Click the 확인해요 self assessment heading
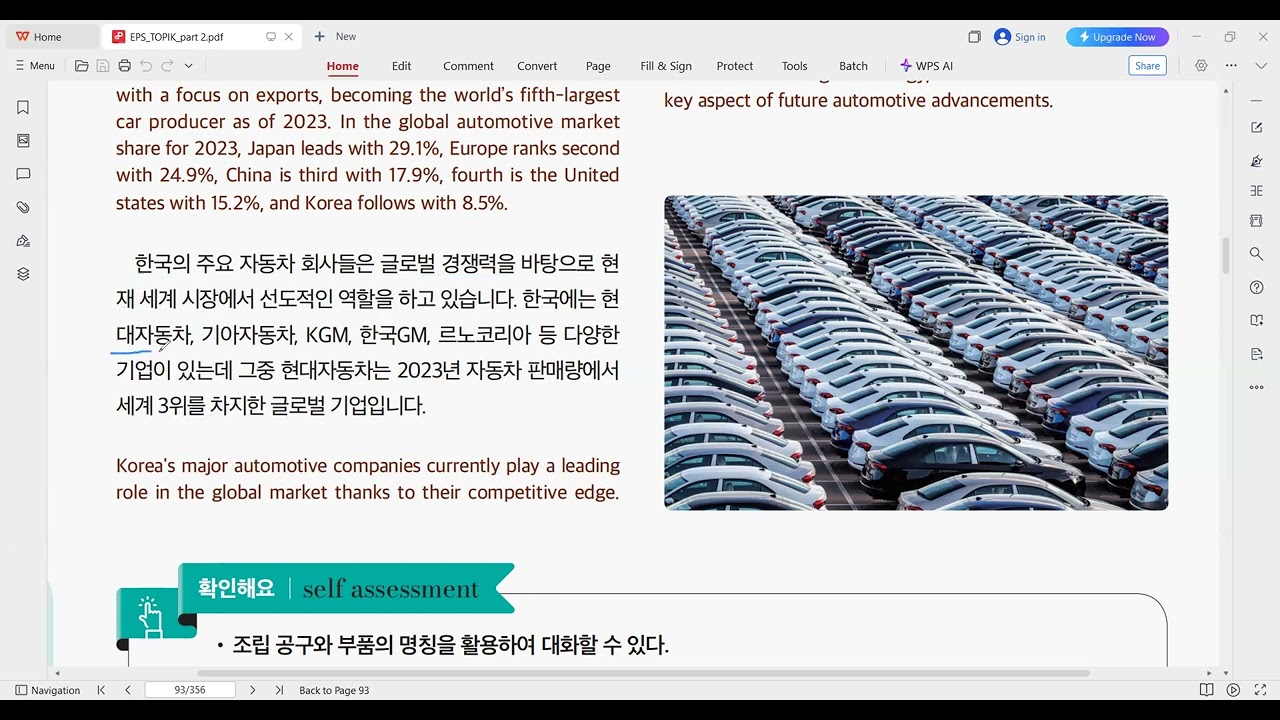This screenshot has width=1280, height=720. (x=346, y=588)
